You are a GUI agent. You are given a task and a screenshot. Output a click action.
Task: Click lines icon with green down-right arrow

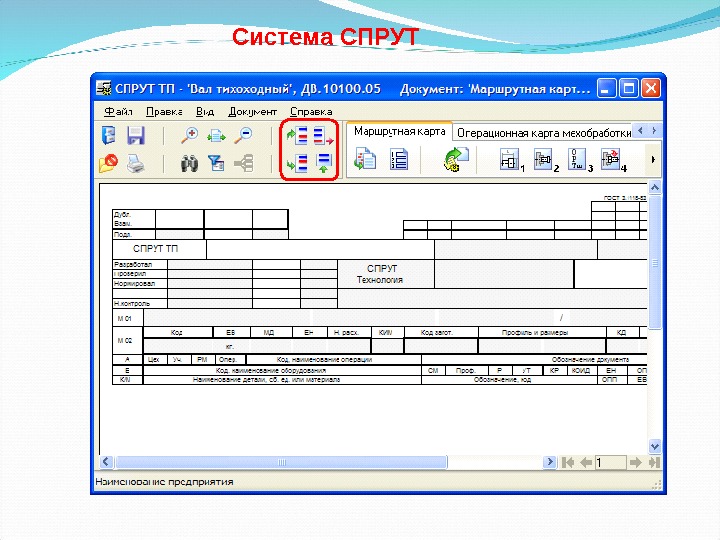(x=297, y=163)
